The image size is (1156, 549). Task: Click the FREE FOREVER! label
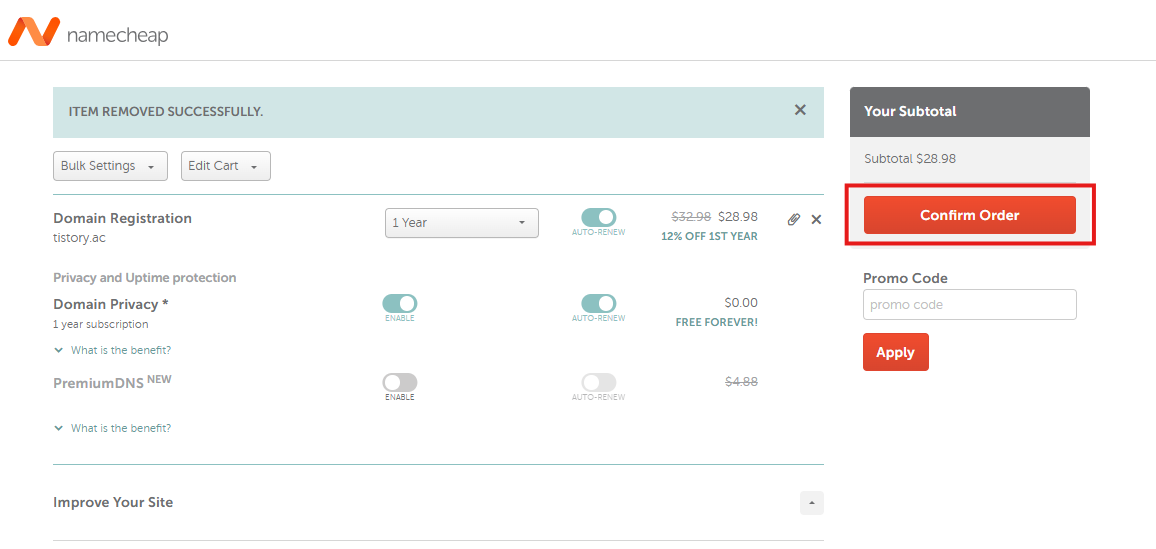coord(717,322)
